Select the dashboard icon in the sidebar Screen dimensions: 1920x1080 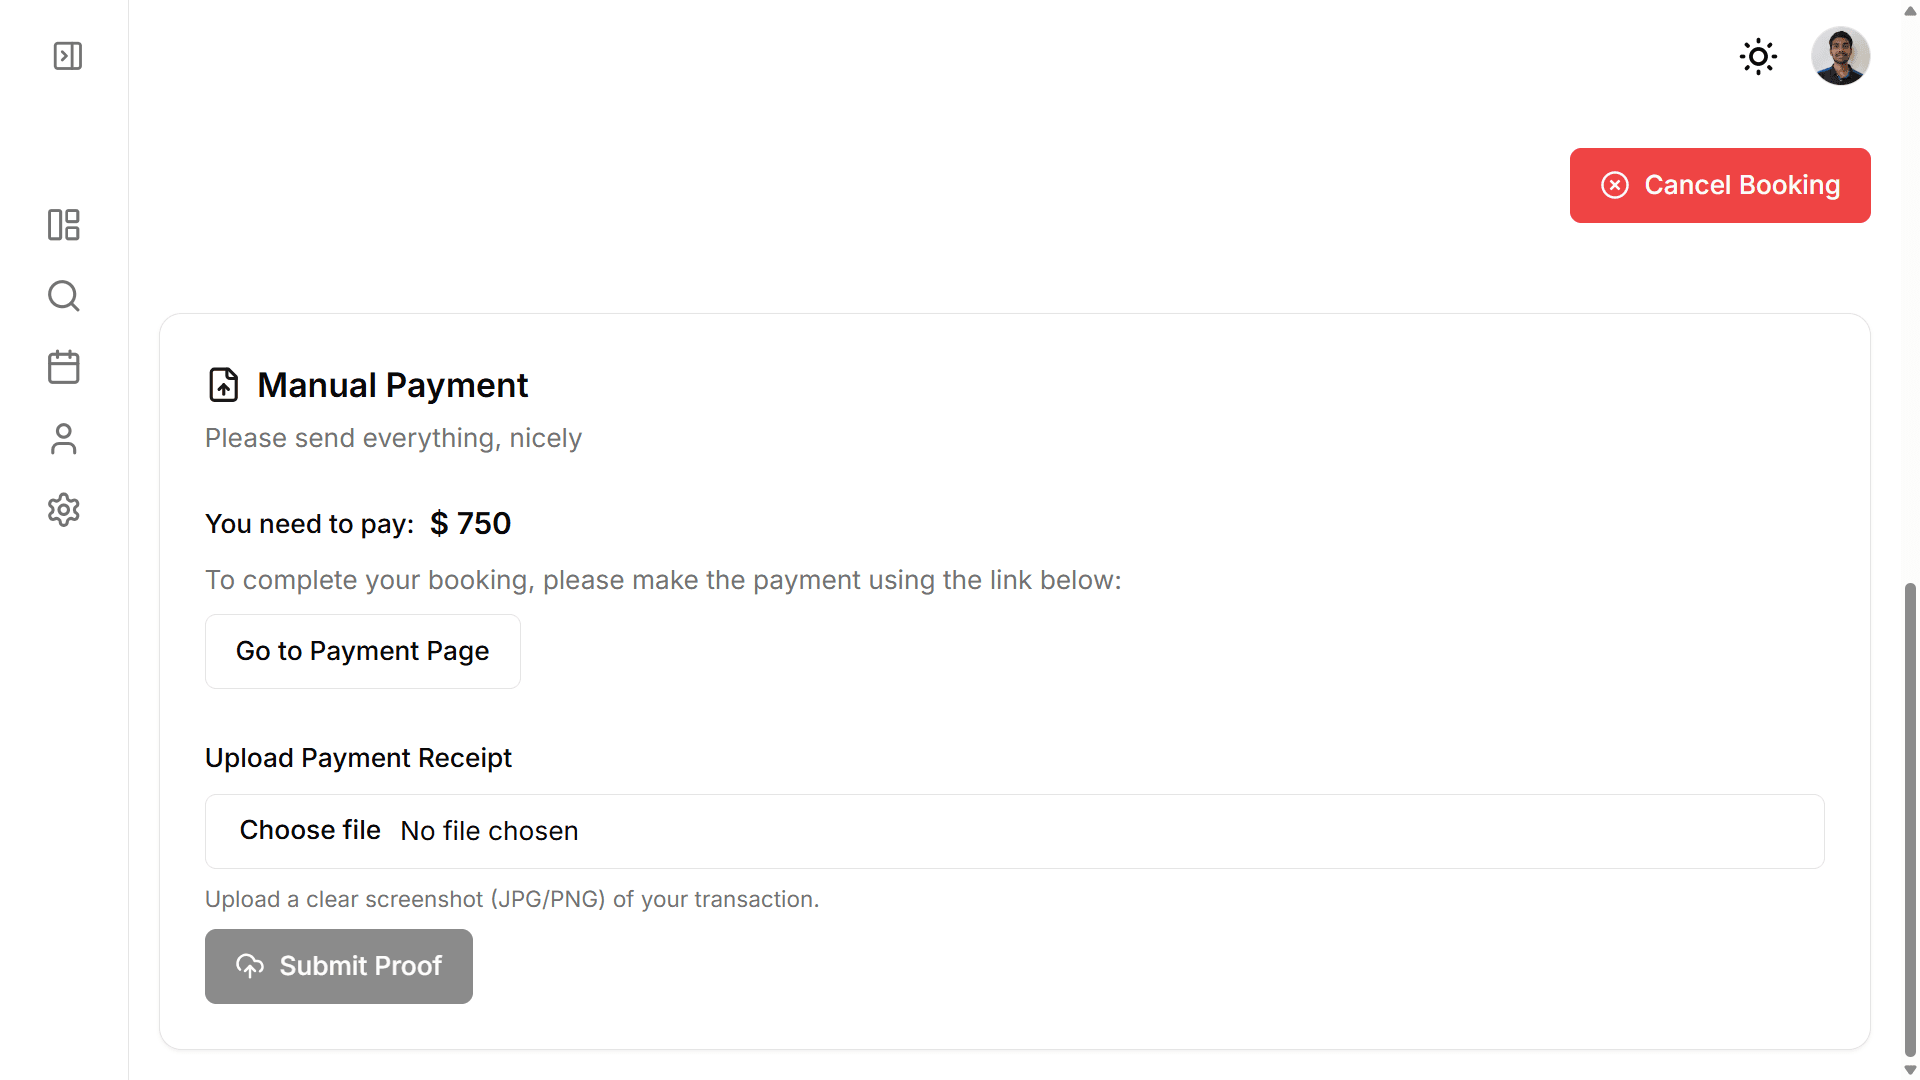coord(63,225)
